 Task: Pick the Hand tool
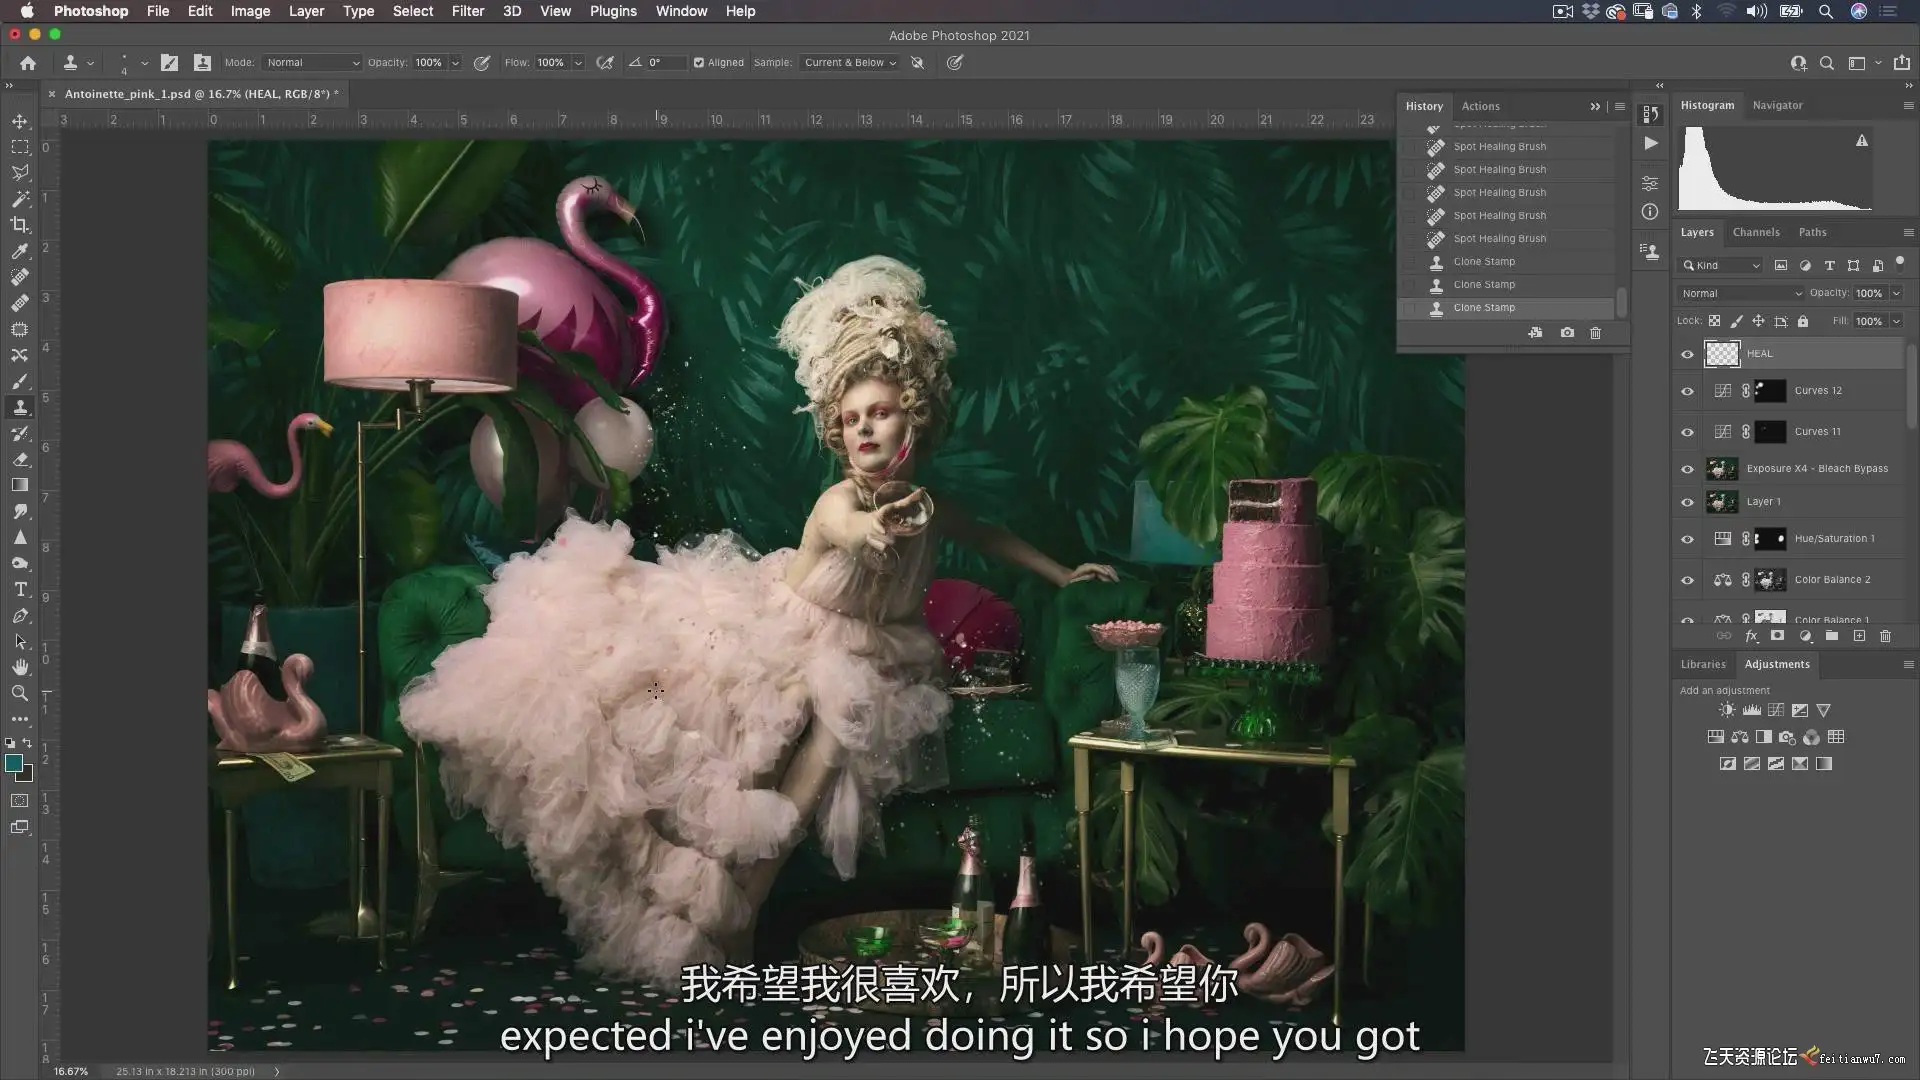(x=20, y=667)
